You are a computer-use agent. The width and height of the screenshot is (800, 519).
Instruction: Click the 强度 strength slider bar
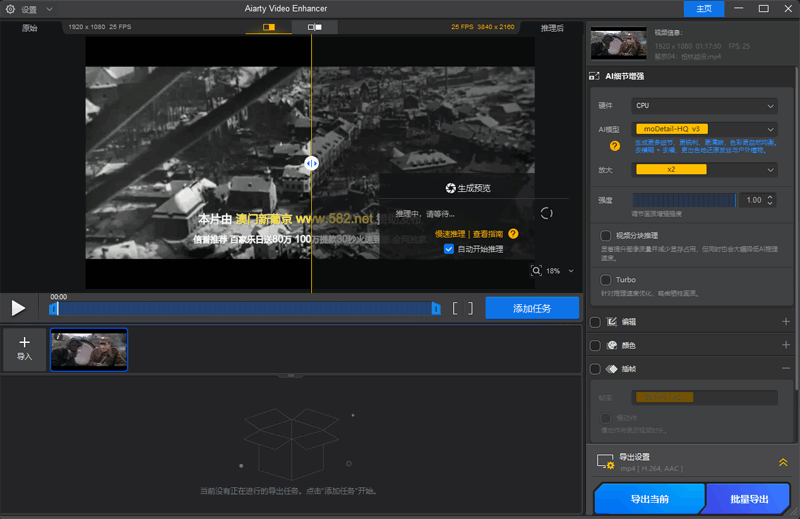tap(683, 200)
